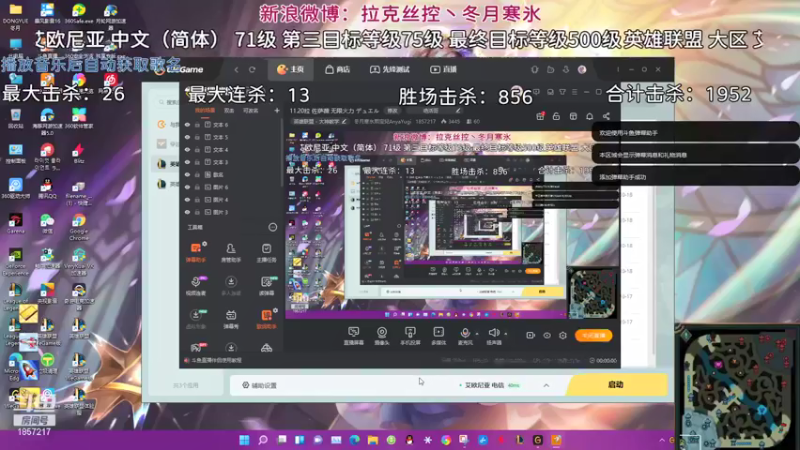Edit the stream title pencil icon
800x450 pixels.
[x=458, y=110]
